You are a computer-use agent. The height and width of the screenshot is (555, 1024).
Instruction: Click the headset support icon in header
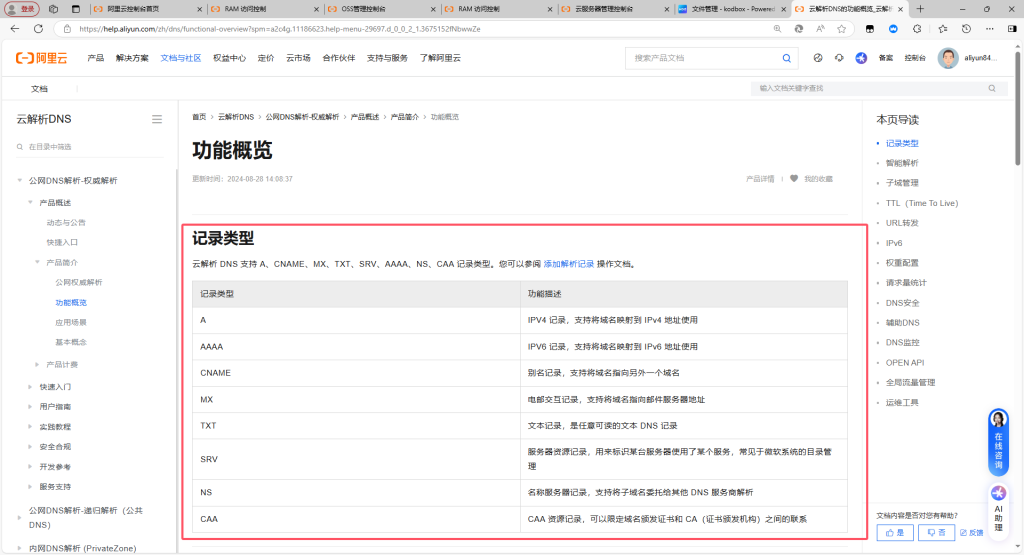[839, 58]
